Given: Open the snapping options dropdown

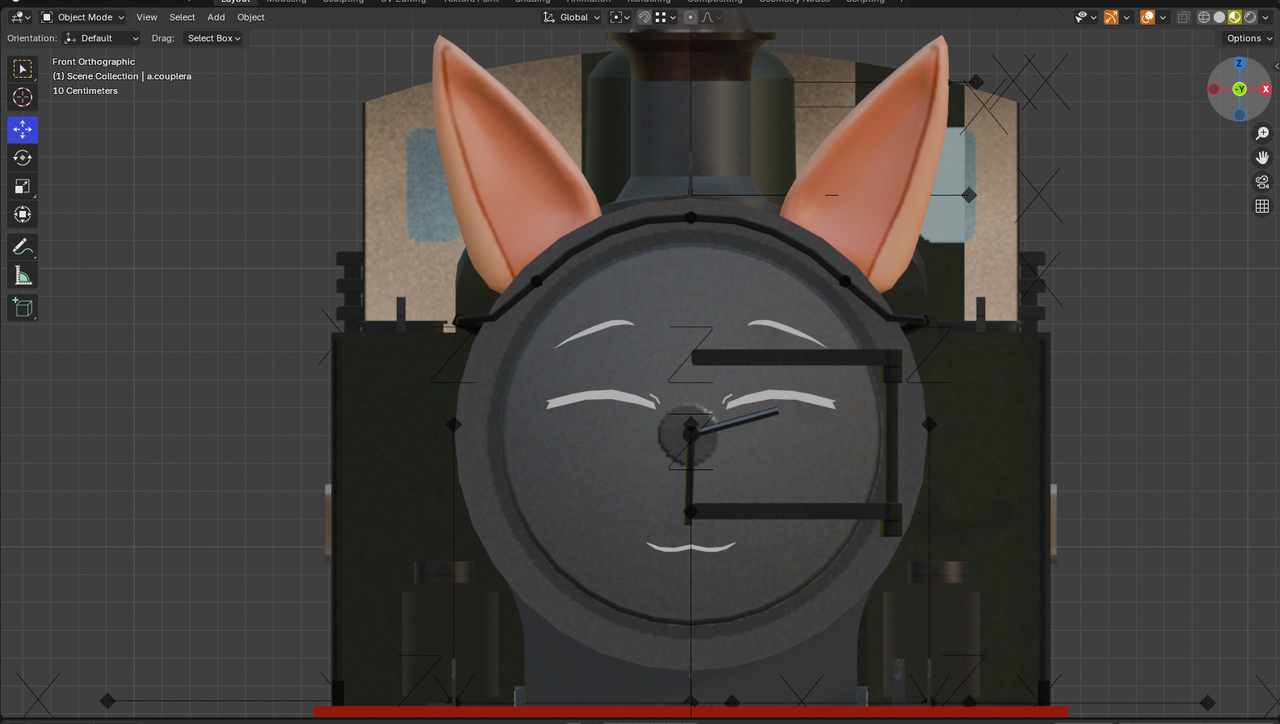Looking at the screenshot, I should pyautogui.click(x=666, y=17).
